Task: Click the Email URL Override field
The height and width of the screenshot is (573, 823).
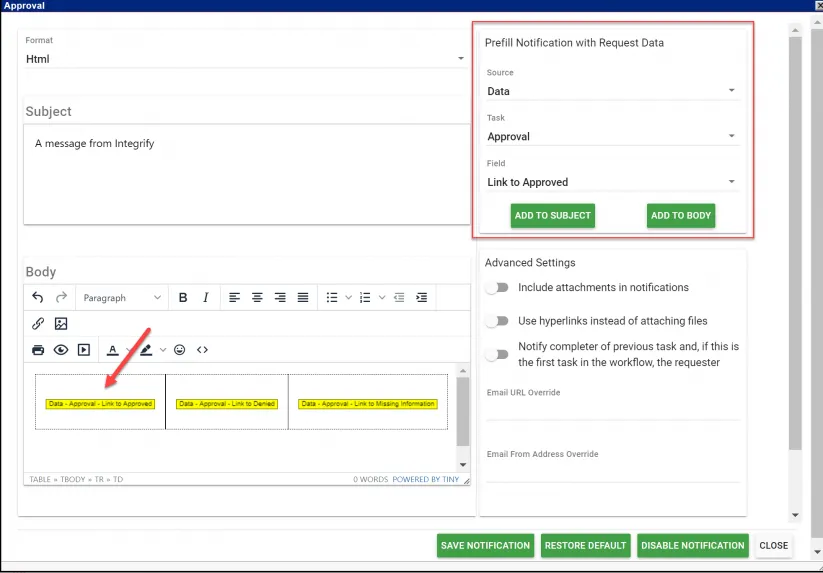Action: [612, 410]
